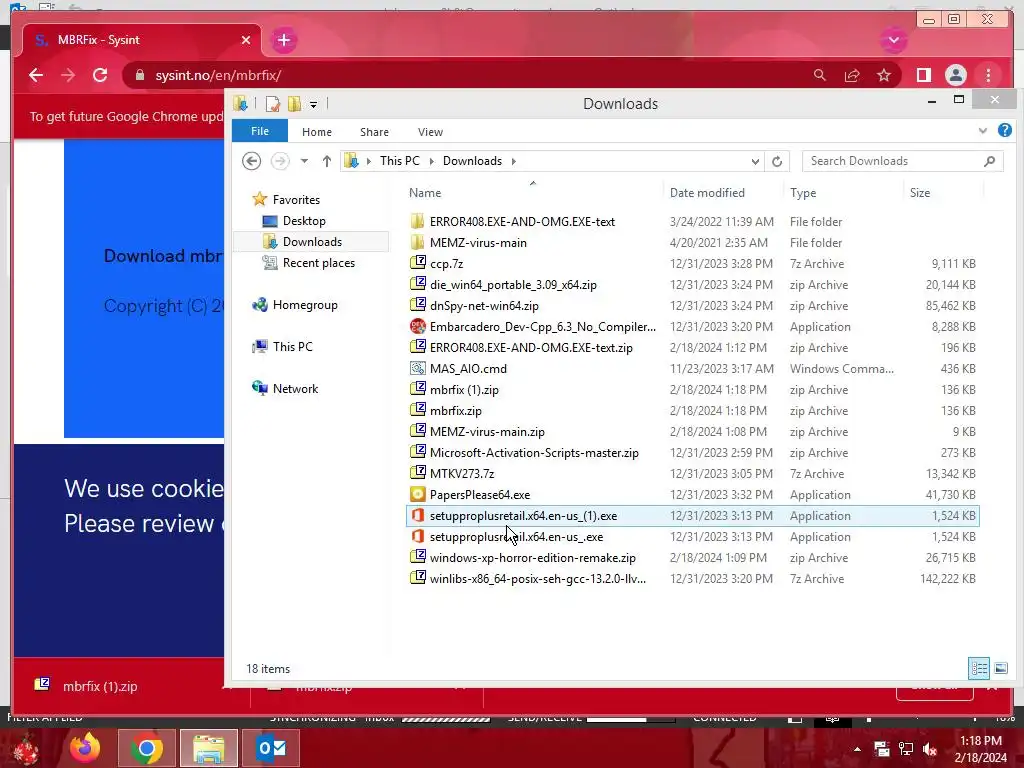Viewport: 1024px width, 768px height.
Task: Go forward in Explorer navigation
Action: pos(280,161)
